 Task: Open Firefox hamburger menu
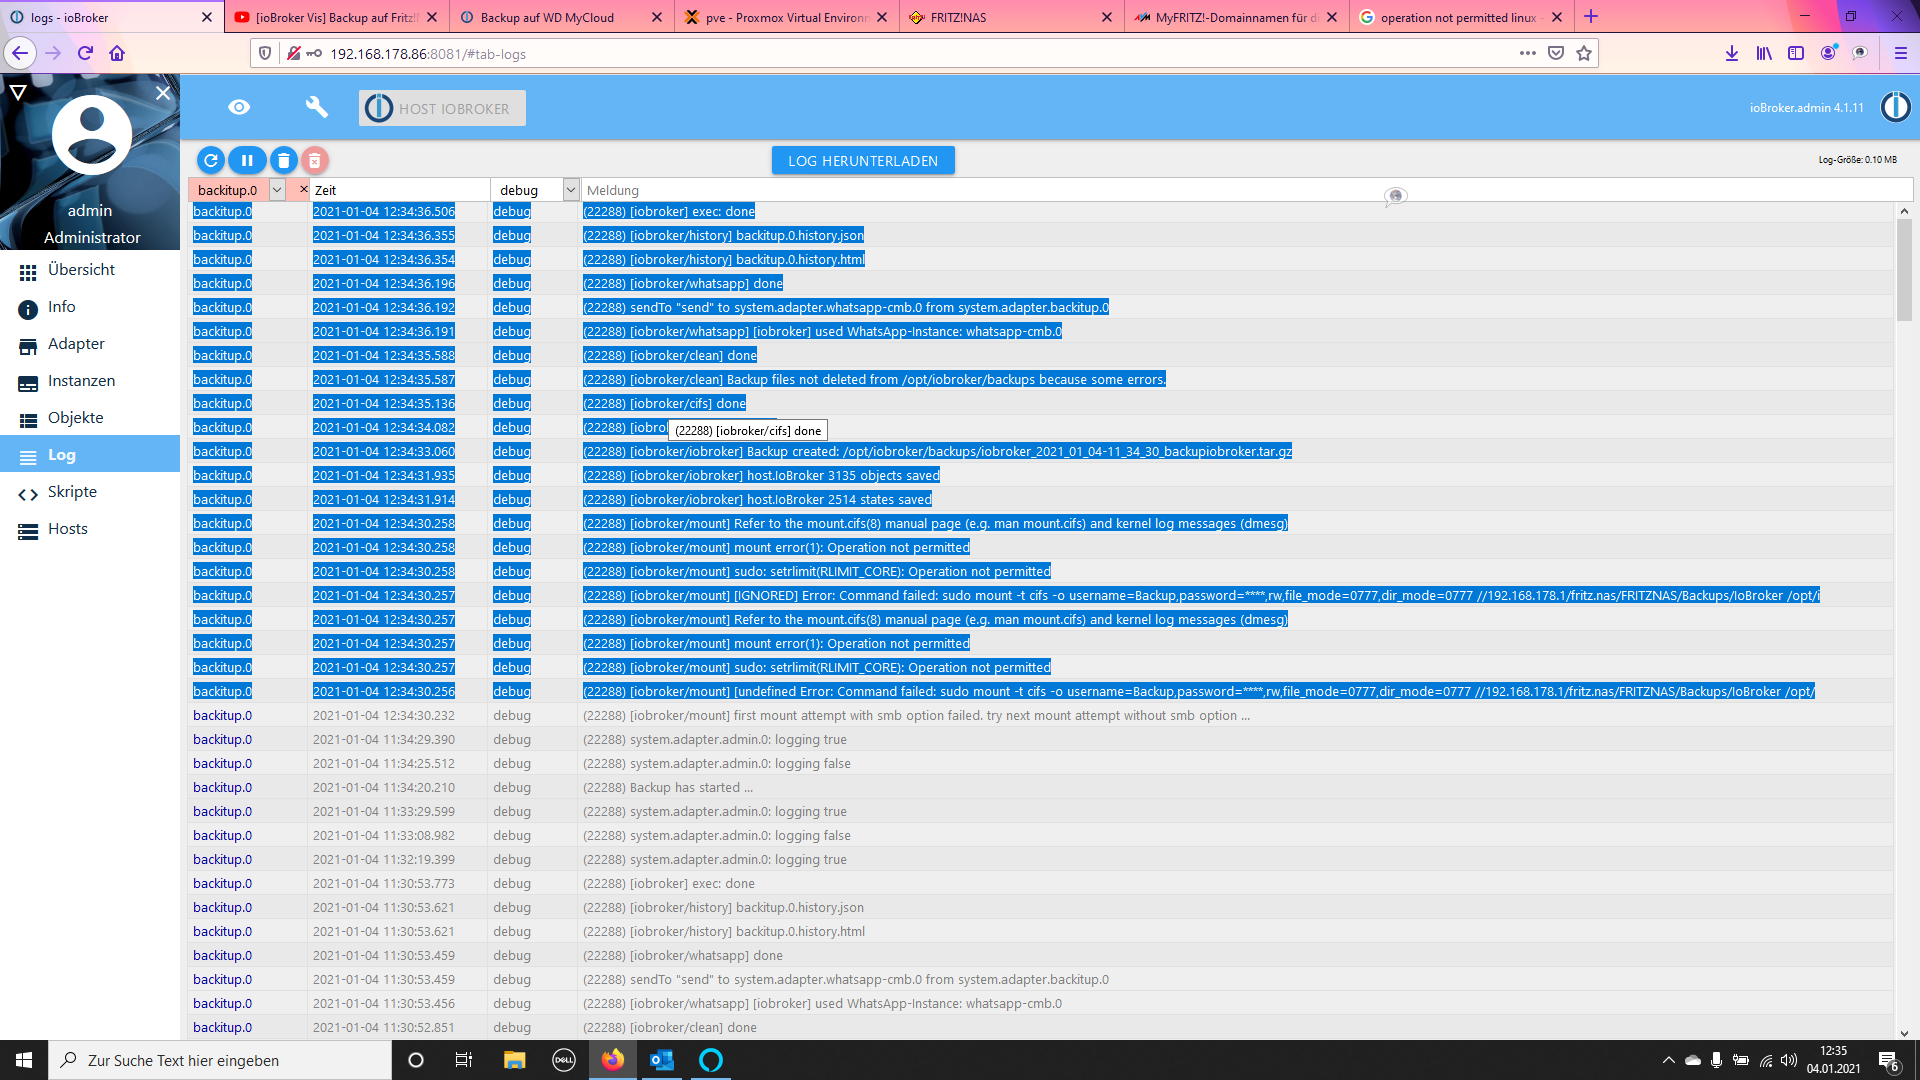[x=1901, y=54]
